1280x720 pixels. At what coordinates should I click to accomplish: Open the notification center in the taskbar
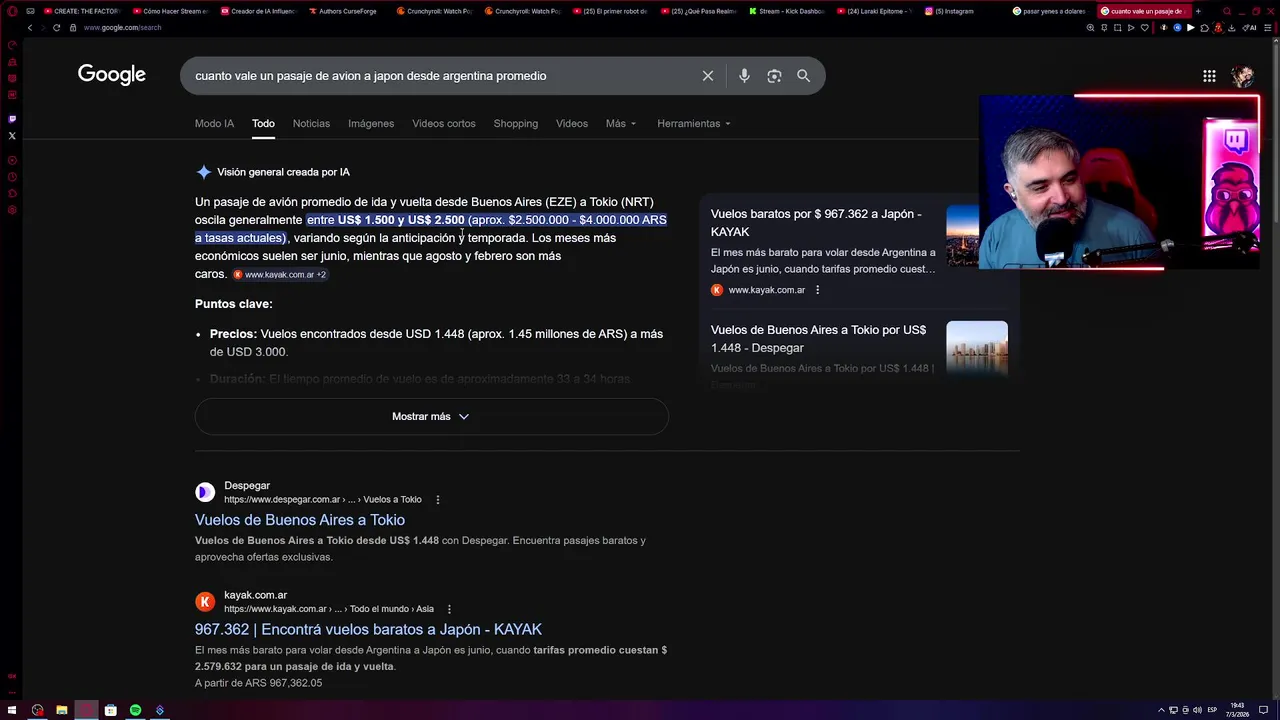[x=1264, y=710]
